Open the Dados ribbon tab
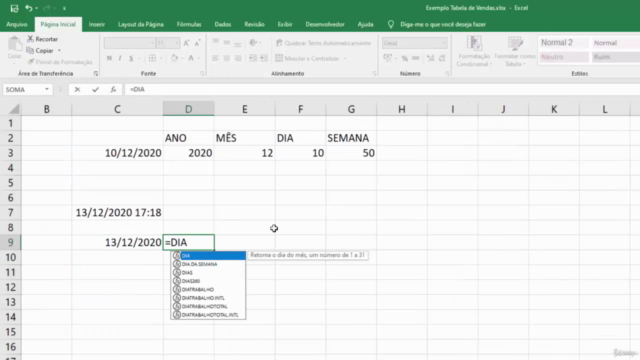 click(223, 24)
